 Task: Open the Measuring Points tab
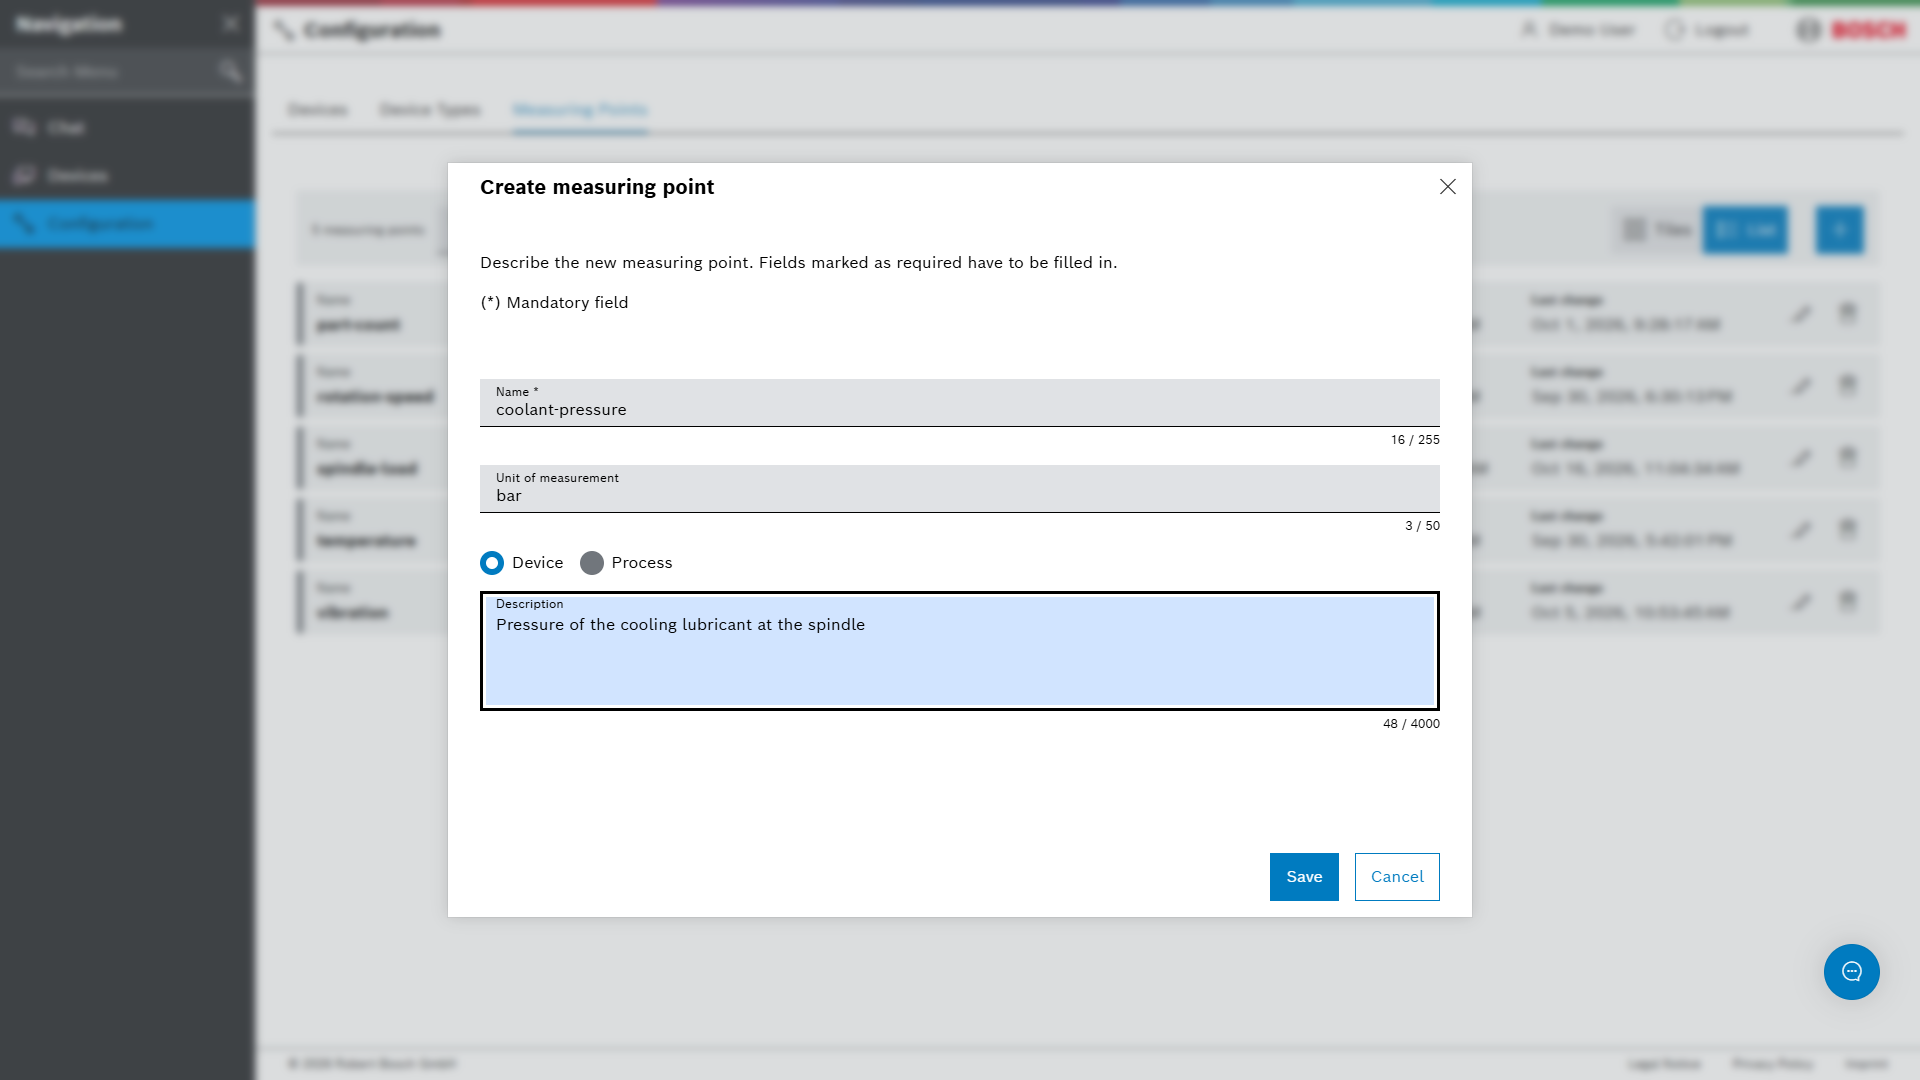coord(580,110)
